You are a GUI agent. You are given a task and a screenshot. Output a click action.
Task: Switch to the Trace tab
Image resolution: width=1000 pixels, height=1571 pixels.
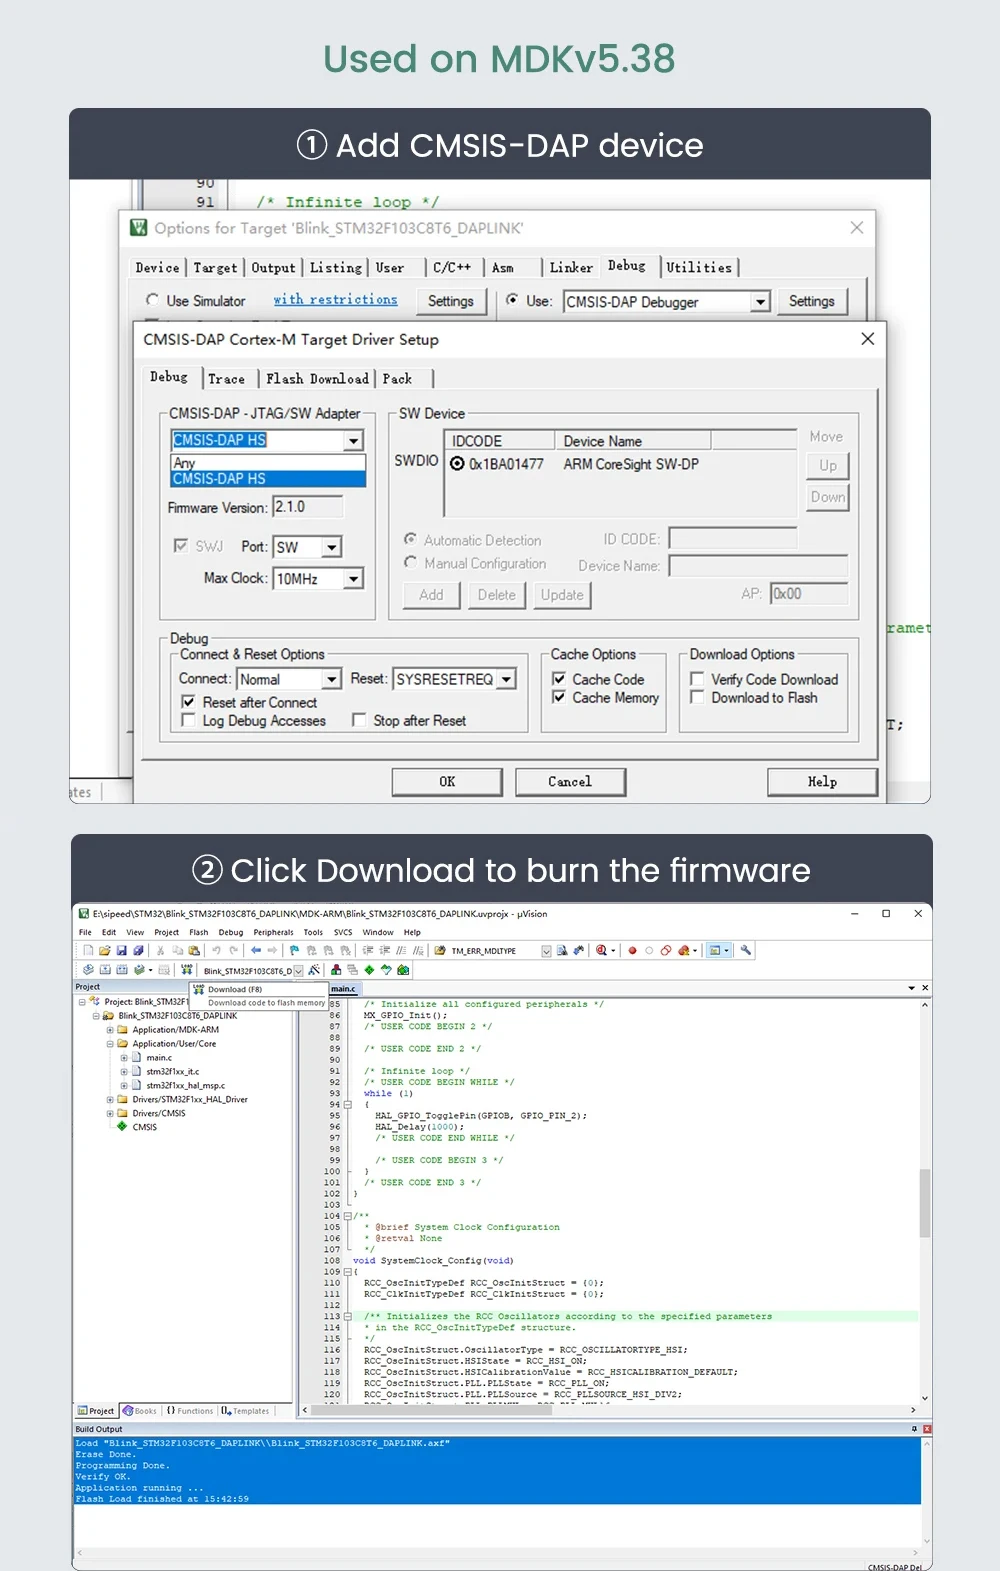click(x=226, y=379)
